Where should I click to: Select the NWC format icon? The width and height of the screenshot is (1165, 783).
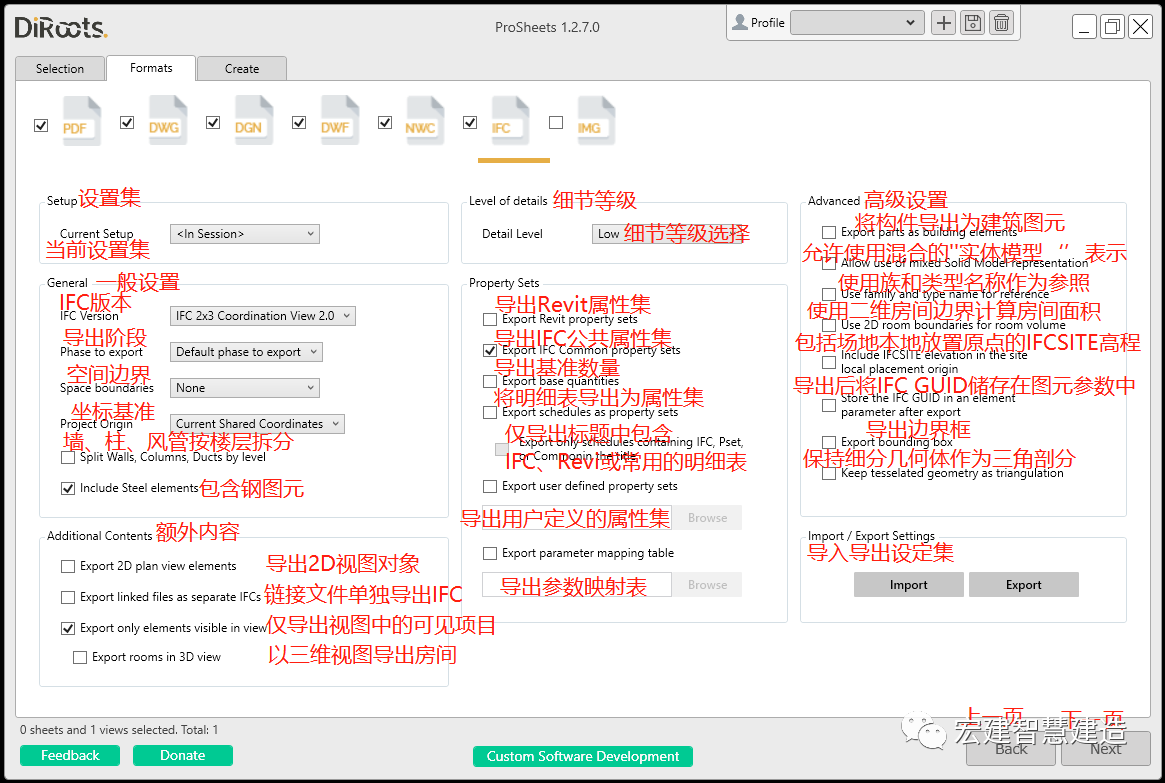coord(424,120)
